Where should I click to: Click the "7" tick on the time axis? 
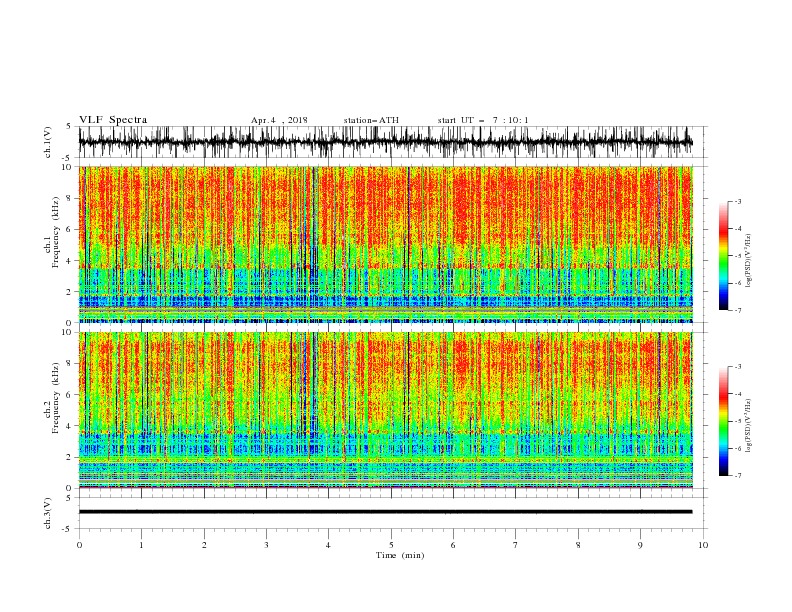tap(516, 545)
